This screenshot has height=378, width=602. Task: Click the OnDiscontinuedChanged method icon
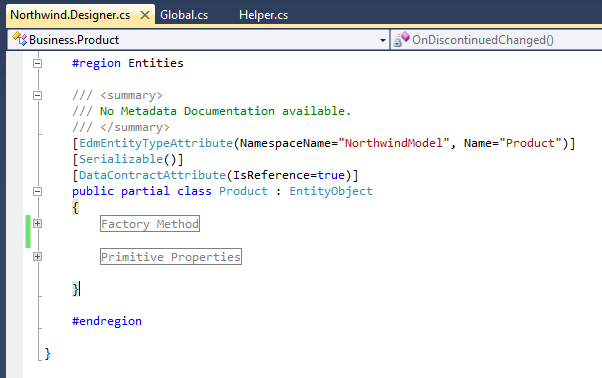tap(402, 39)
